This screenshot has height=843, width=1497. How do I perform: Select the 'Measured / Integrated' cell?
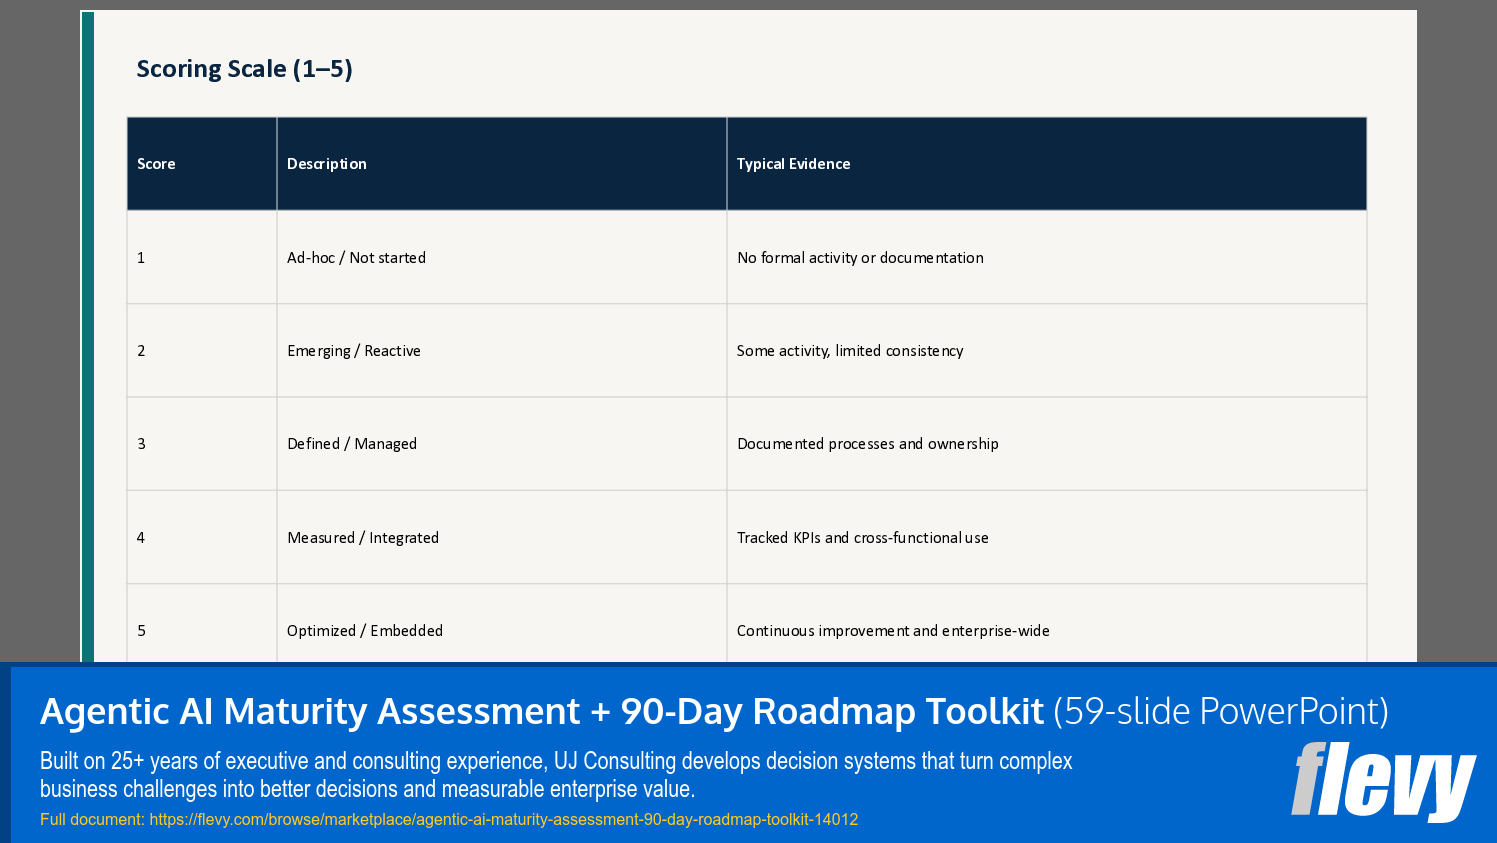point(502,537)
